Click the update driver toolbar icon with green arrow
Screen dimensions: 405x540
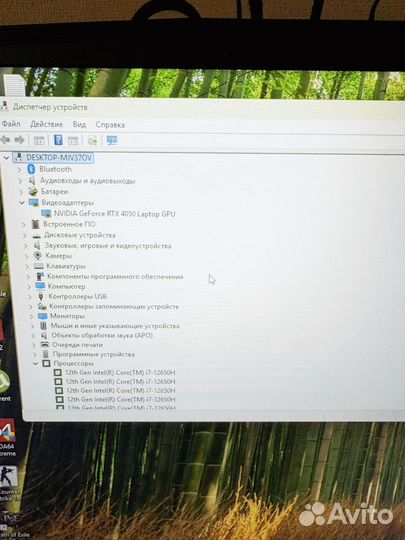tap(92, 141)
